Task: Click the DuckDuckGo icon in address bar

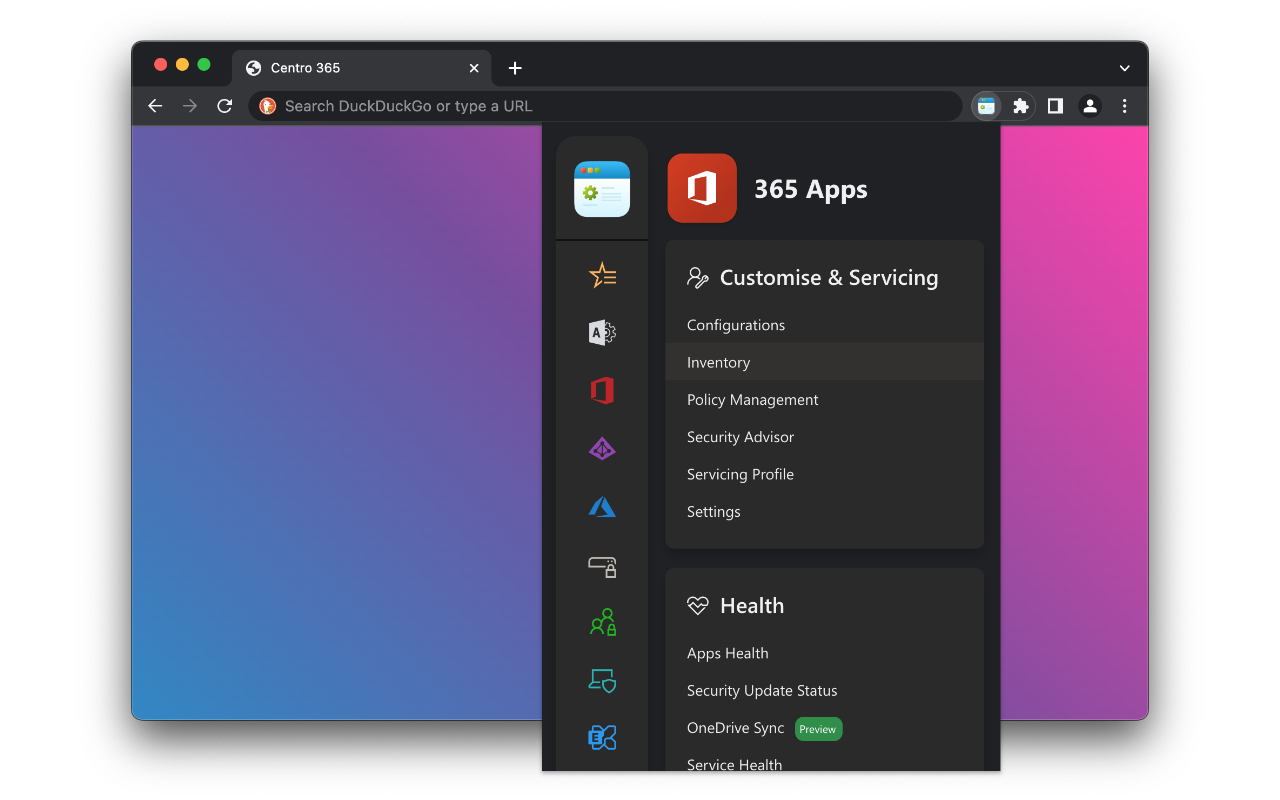Action: (x=268, y=106)
